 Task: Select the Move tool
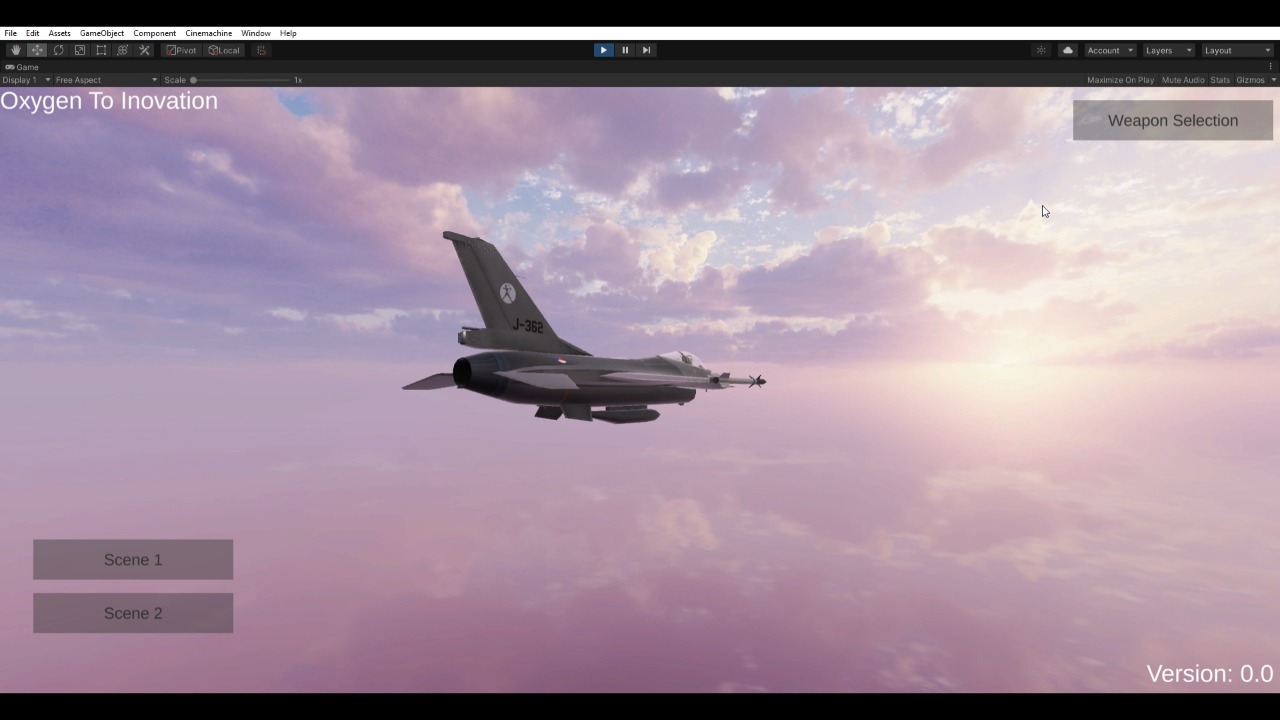pos(37,50)
